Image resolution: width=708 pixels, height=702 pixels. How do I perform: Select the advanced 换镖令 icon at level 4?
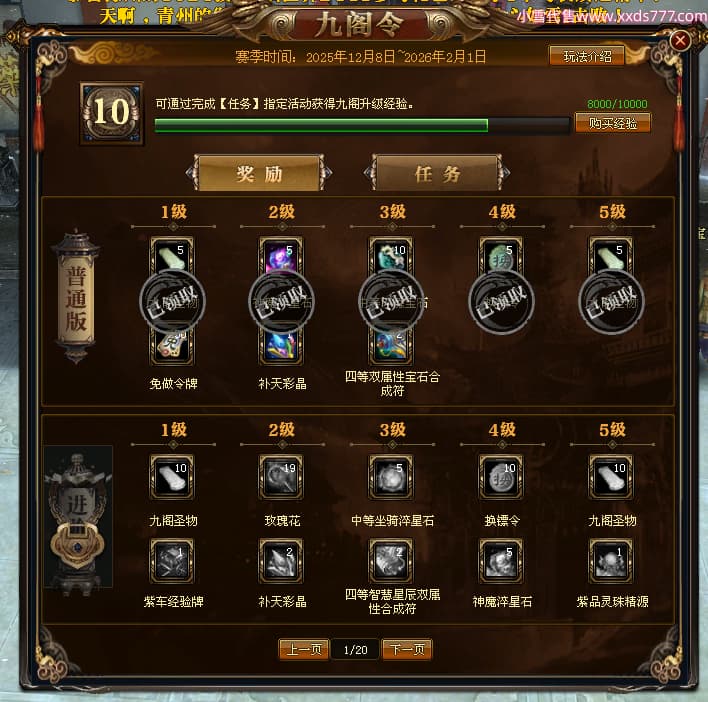pyautogui.click(x=501, y=477)
